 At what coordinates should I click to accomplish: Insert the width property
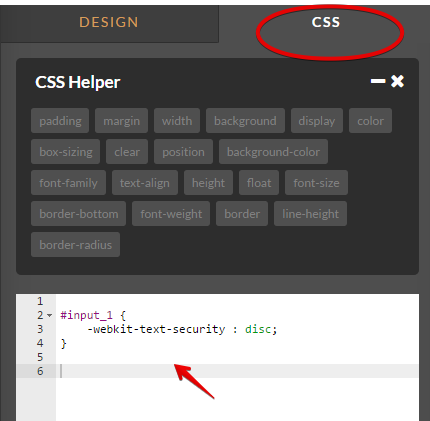(x=177, y=121)
